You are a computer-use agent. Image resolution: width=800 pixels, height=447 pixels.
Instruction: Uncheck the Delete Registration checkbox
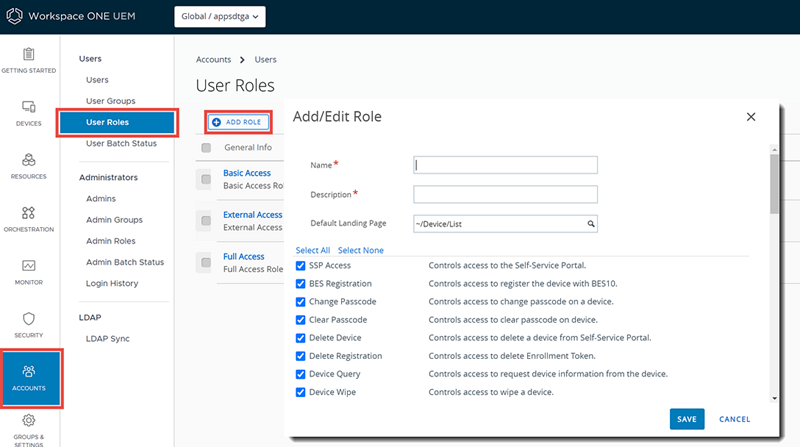click(x=301, y=356)
